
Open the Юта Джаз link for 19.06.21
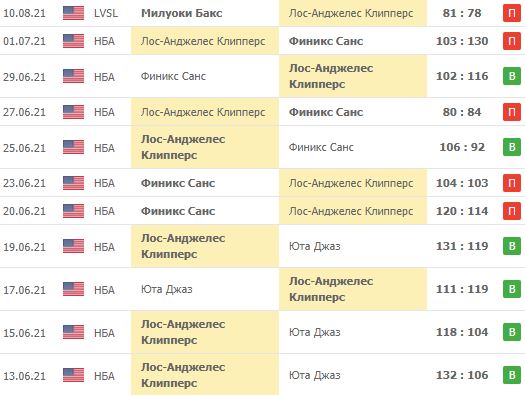coord(315,246)
